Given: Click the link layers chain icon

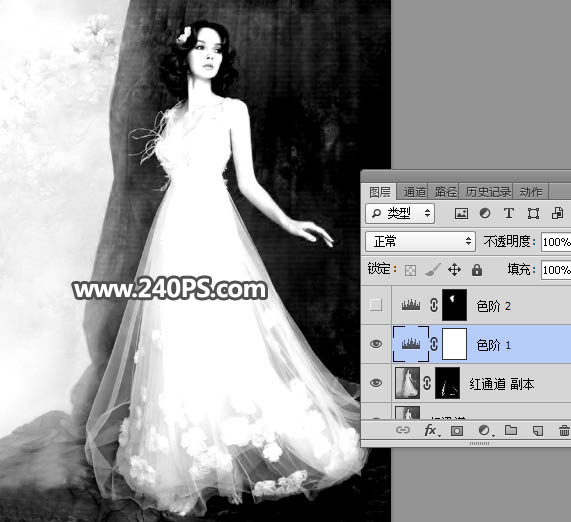Looking at the screenshot, I should [402, 430].
